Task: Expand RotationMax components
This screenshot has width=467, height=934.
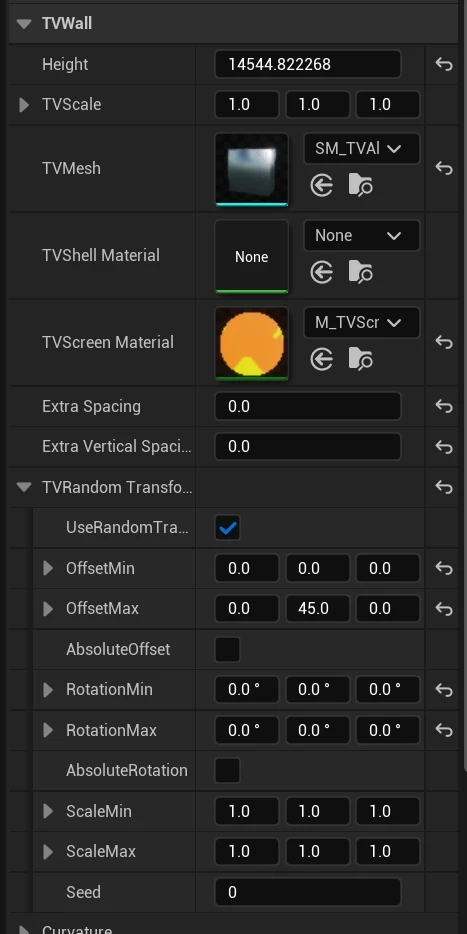Action: (48, 730)
